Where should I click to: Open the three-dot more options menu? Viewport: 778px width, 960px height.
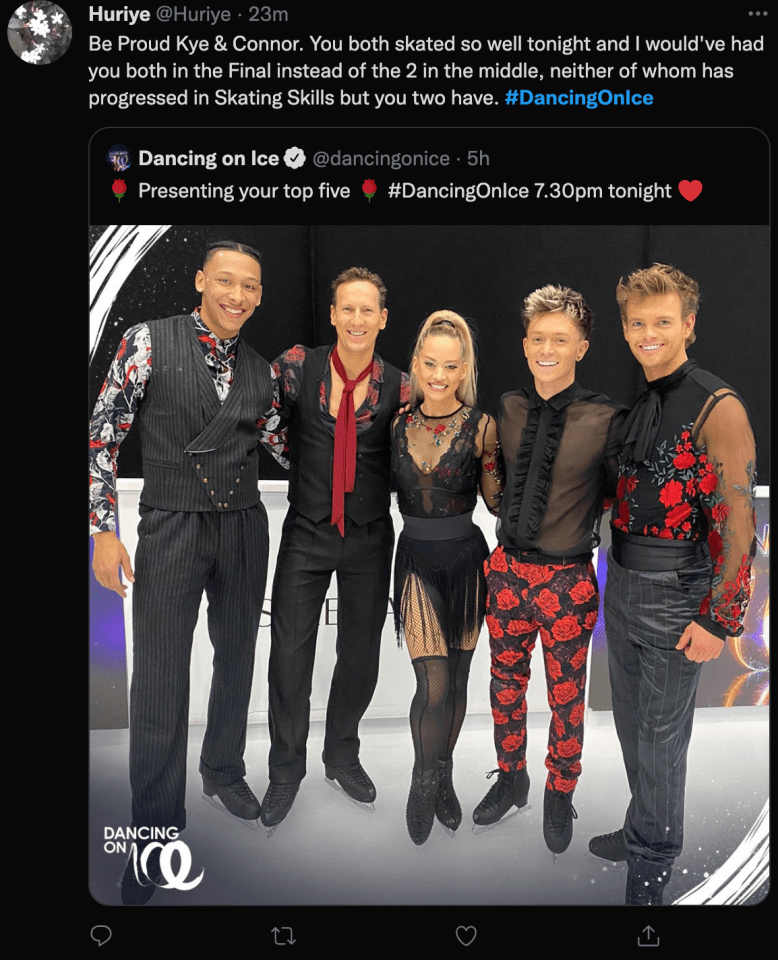[x=758, y=14]
